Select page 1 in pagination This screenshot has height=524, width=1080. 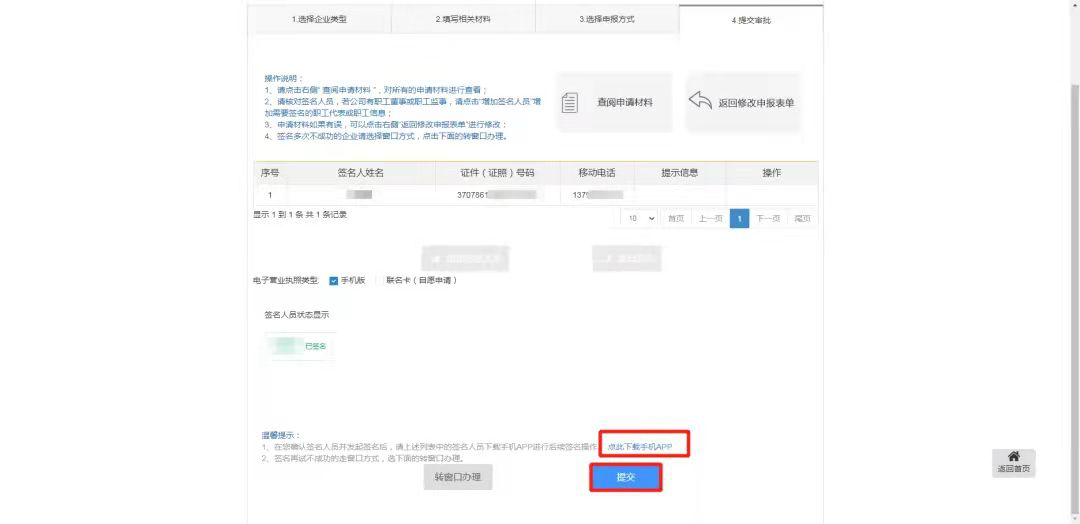[x=739, y=218]
